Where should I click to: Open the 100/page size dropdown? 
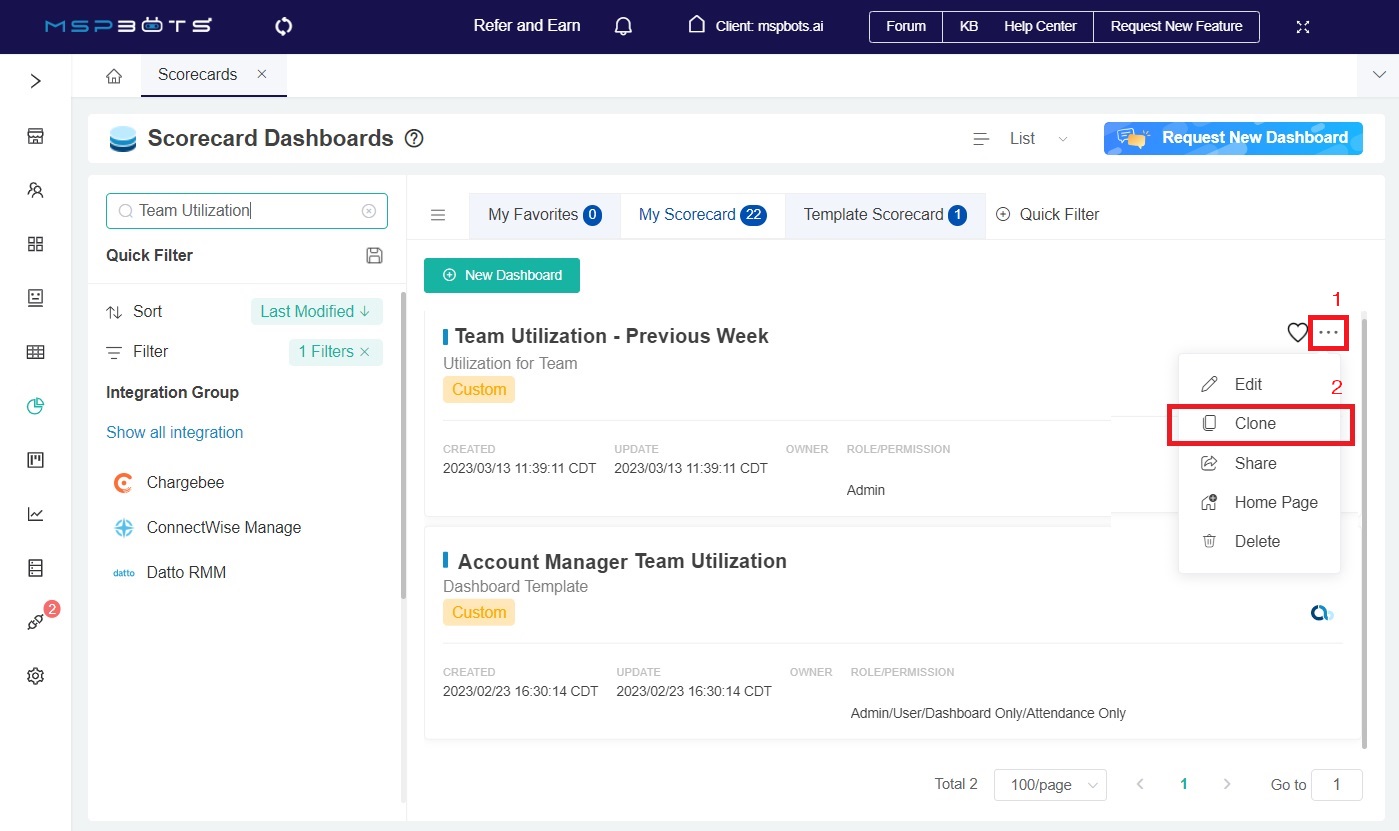coord(1050,785)
